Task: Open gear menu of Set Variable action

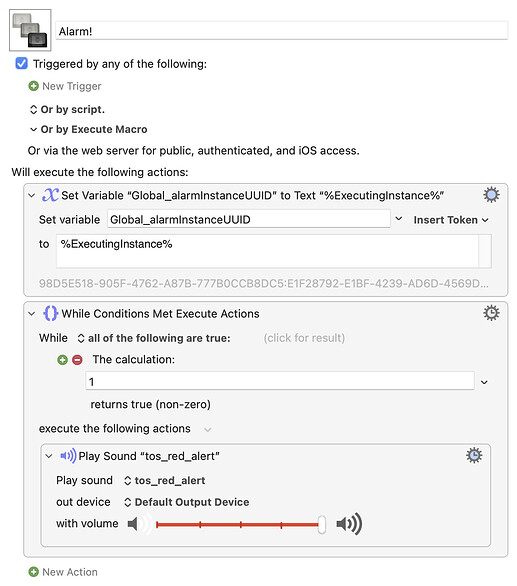Action: click(491, 195)
